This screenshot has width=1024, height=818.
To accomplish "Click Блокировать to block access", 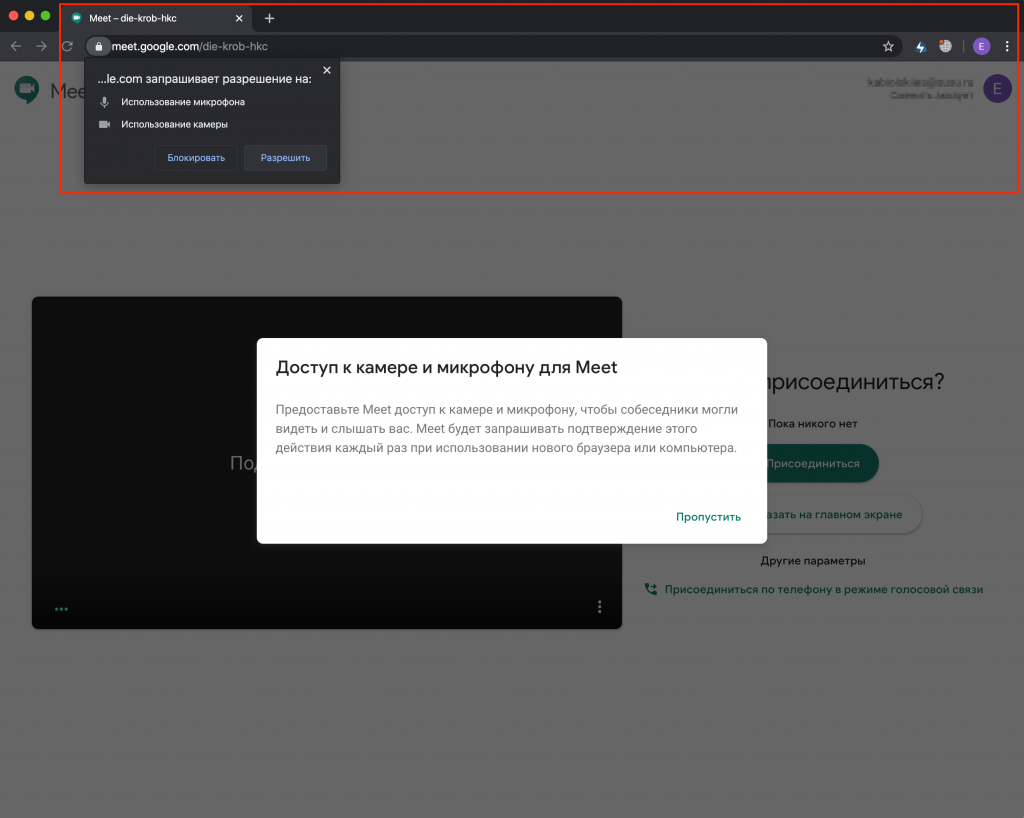I will 196,158.
